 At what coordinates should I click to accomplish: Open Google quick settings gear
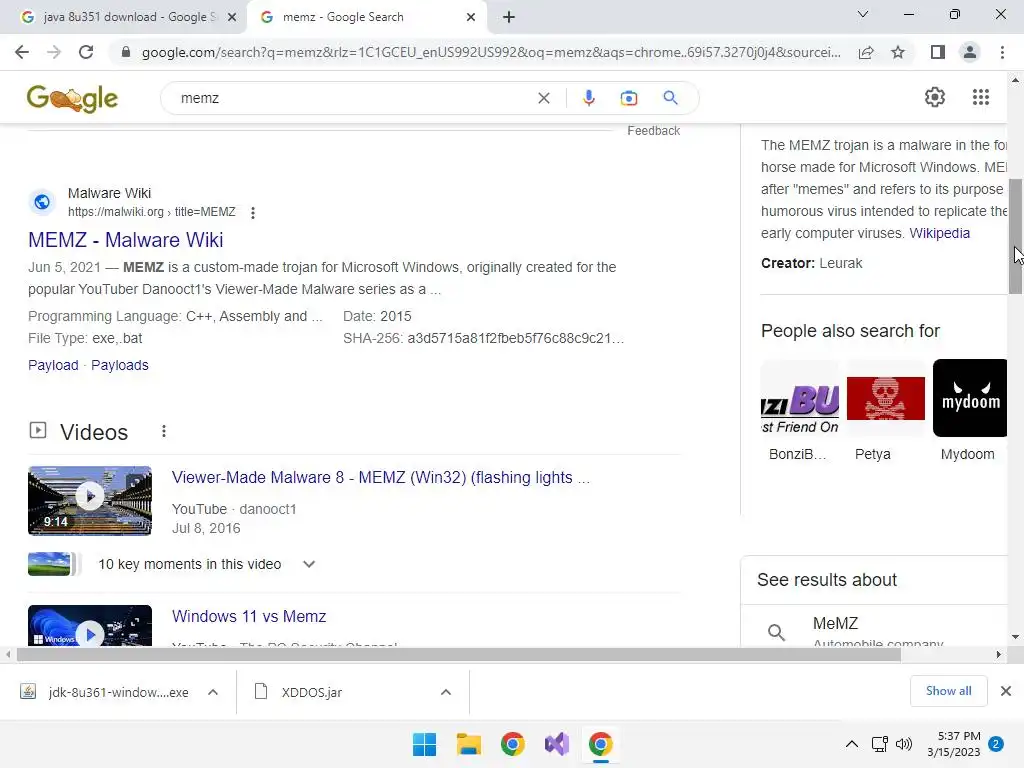coord(935,97)
